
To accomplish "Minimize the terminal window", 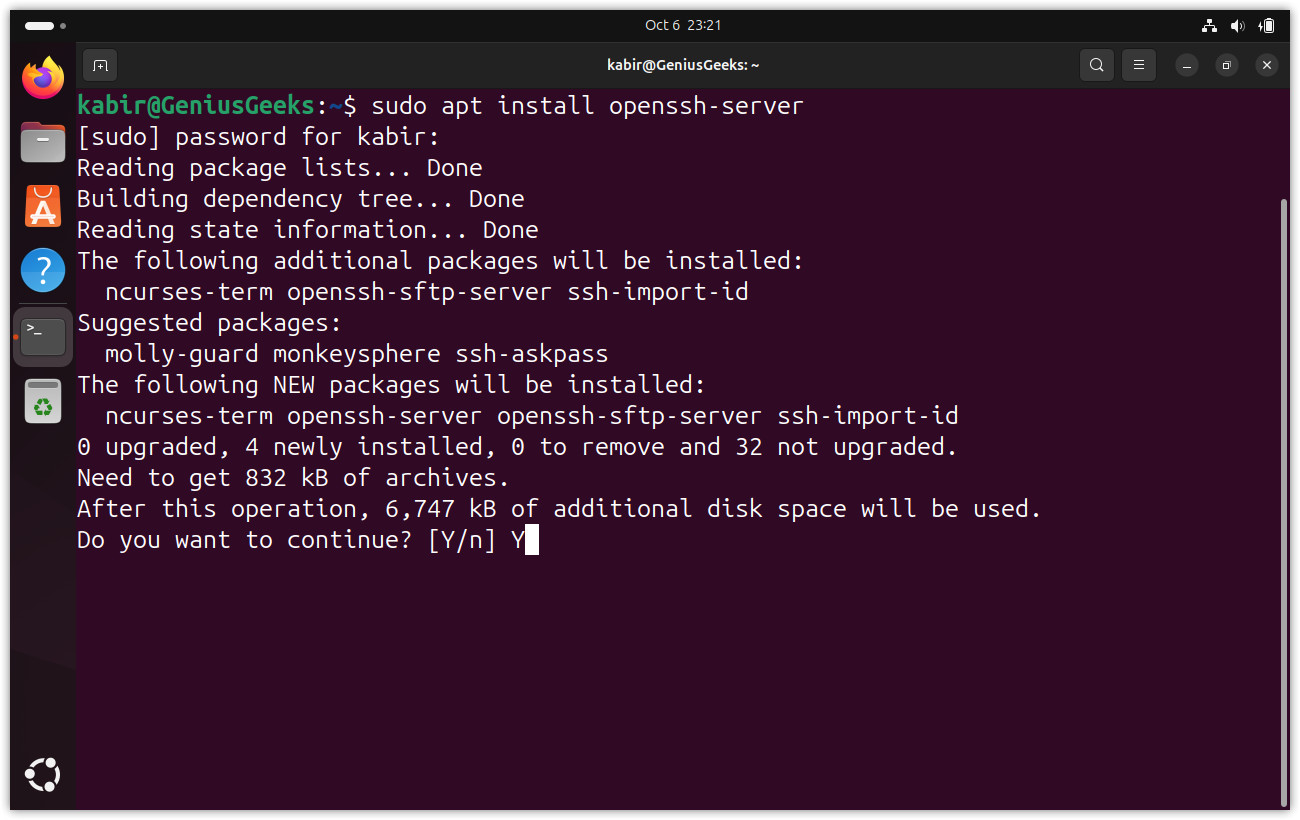I will [1187, 65].
